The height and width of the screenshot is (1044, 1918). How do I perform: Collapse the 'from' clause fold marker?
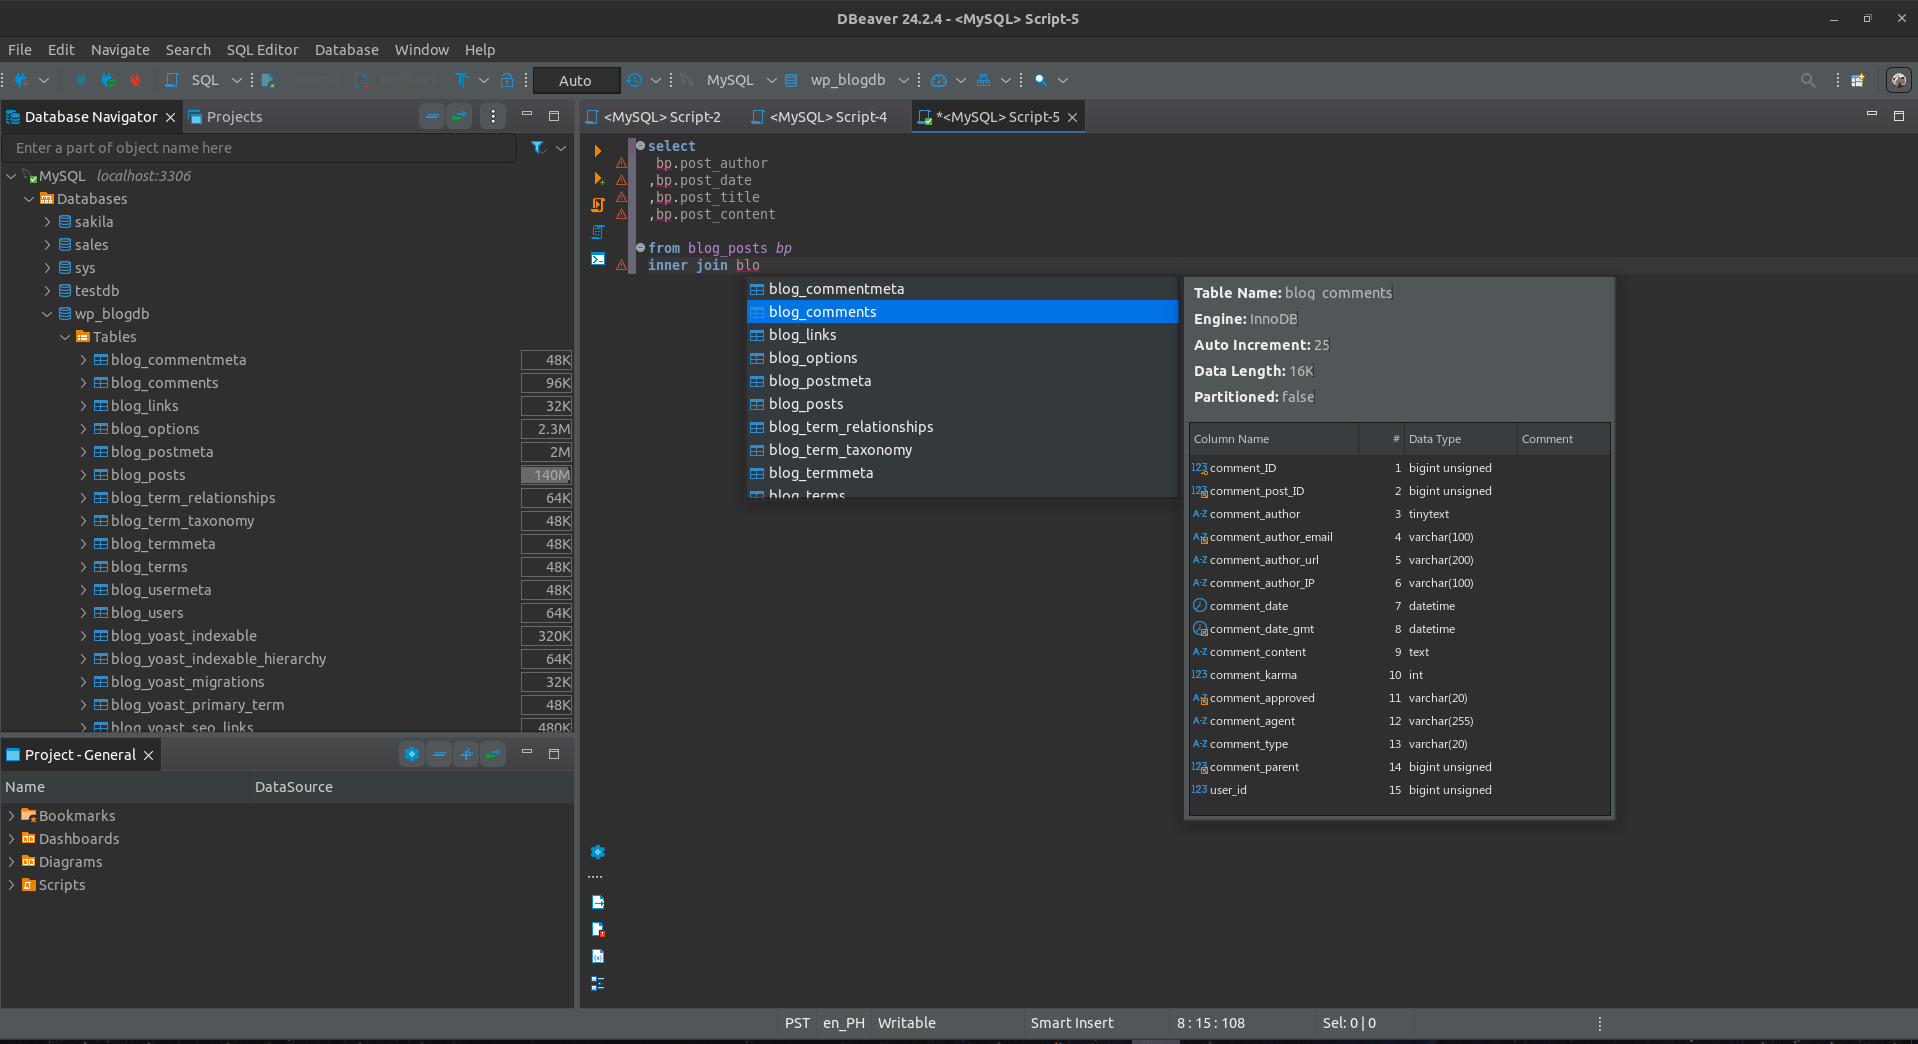coord(640,248)
